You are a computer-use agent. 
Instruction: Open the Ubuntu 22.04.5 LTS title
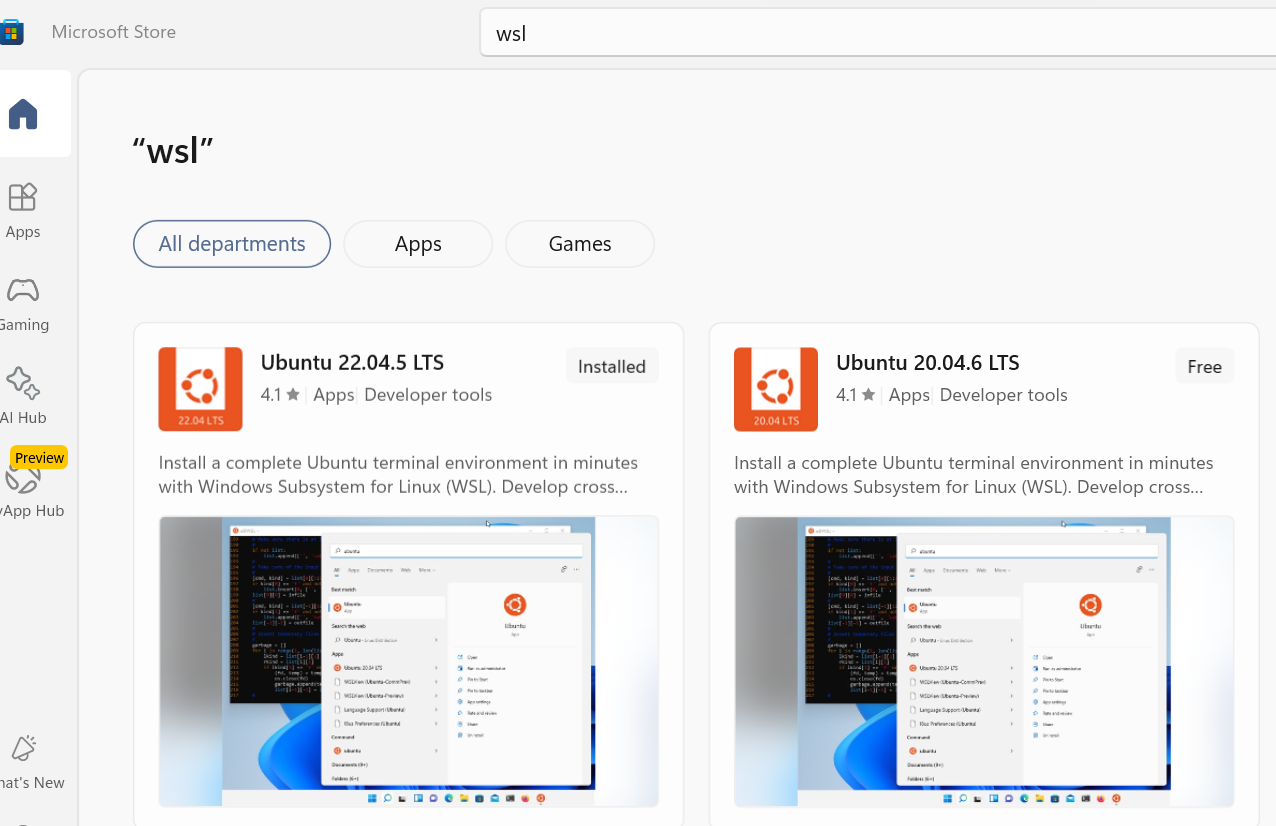(x=352, y=362)
